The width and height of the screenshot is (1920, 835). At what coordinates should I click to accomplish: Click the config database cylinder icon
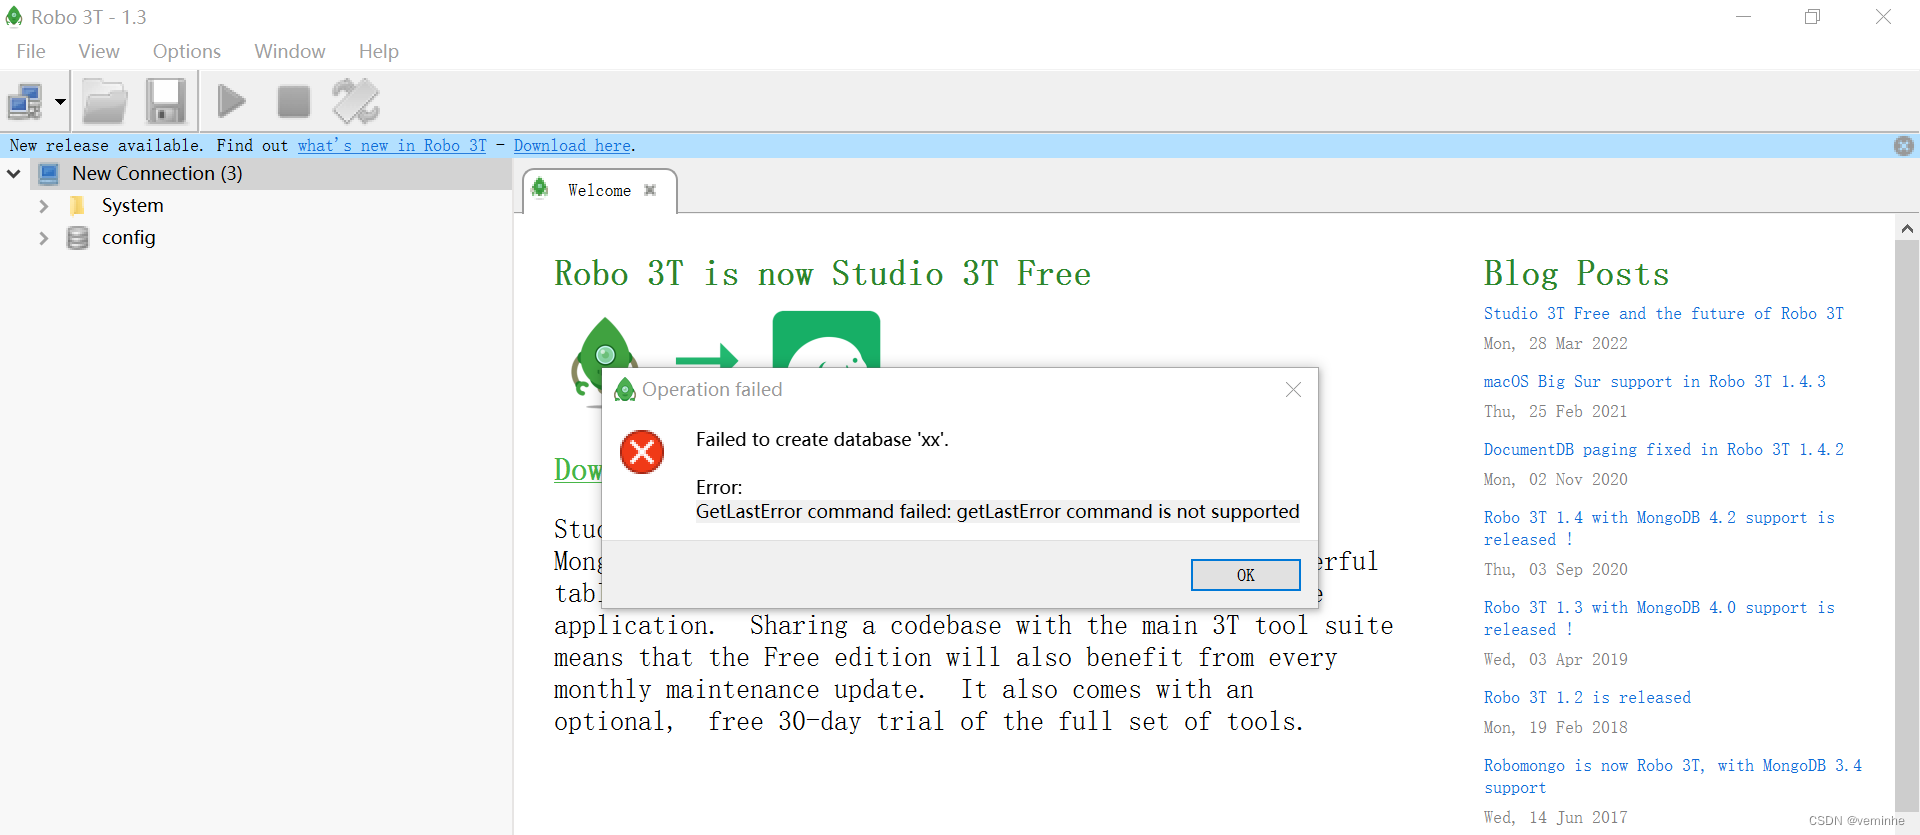pos(77,238)
